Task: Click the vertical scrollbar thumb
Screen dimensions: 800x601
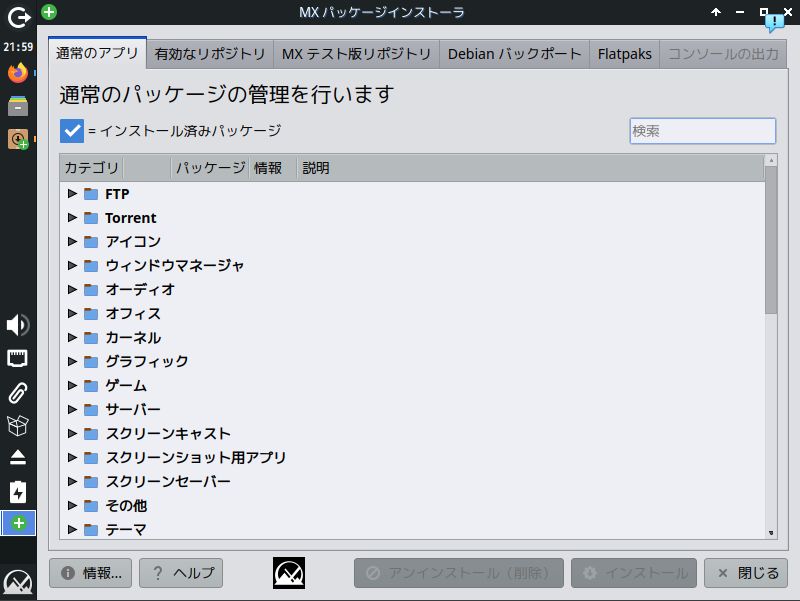Action: (x=771, y=240)
